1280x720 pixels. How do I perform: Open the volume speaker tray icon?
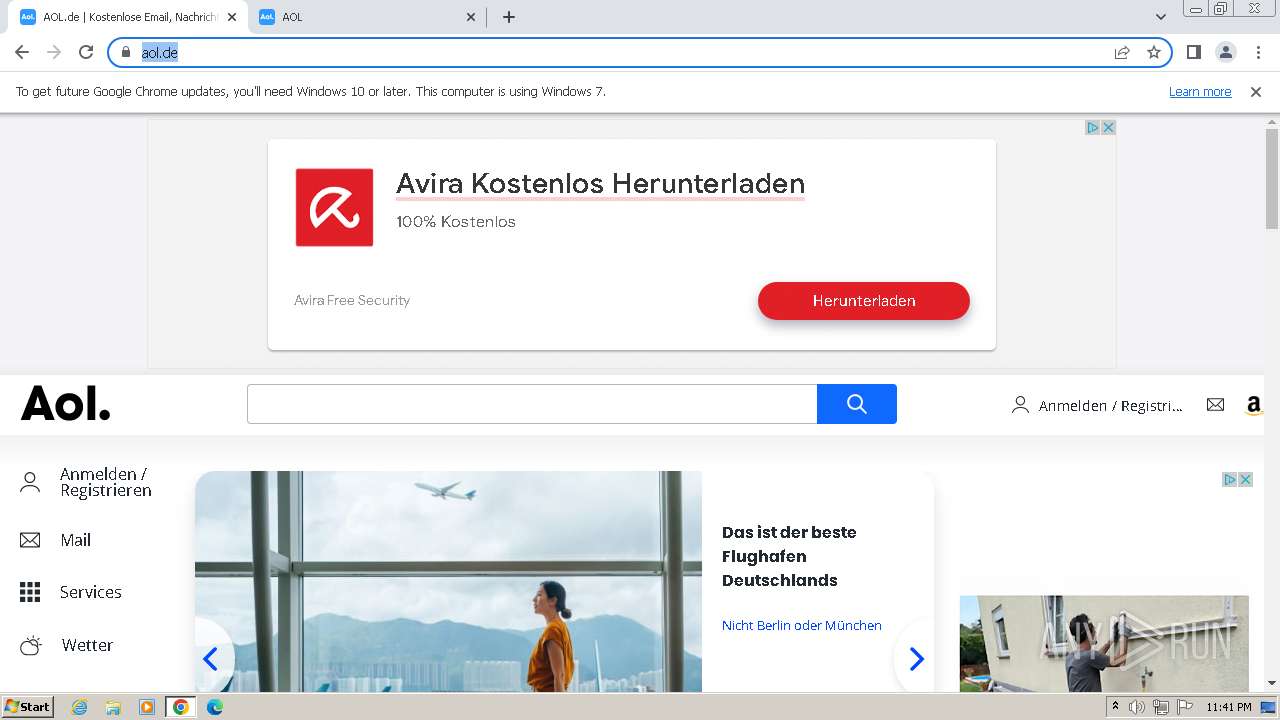tap(1137, 707)
